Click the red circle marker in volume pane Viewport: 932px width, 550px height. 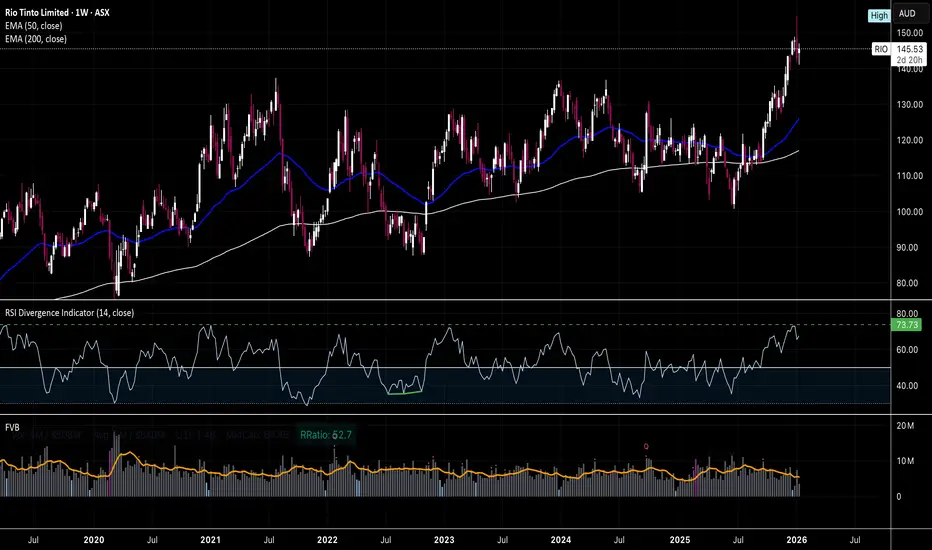[647, 446]
